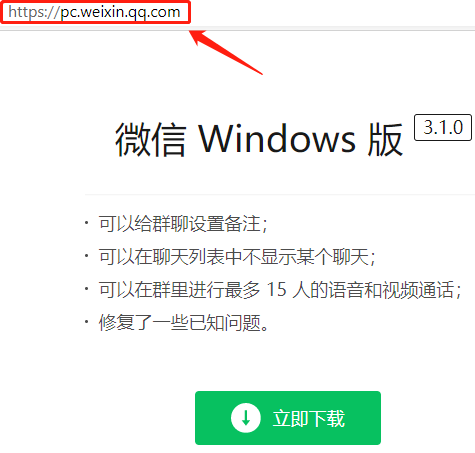Click the horizontal divider under the heading
Image resolution: width=475 pixels, height=453 pixels.
click(x=280, y=194)
